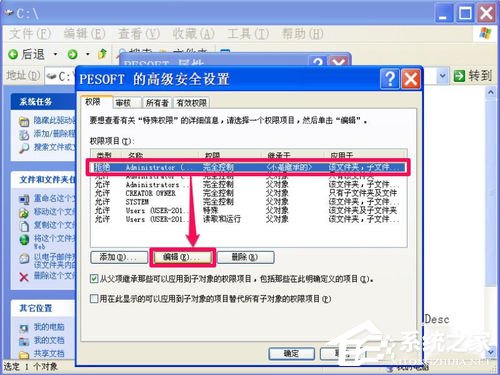Select the SYSTEM permission row
Viewport: 500px width, 375px height.
click(x=248, y=202)
